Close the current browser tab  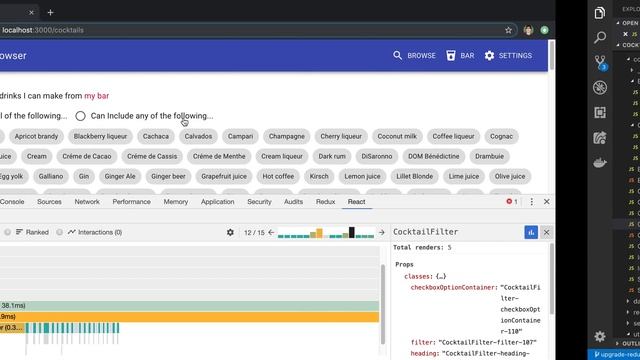pyautogui.click(x=31, y=13)
